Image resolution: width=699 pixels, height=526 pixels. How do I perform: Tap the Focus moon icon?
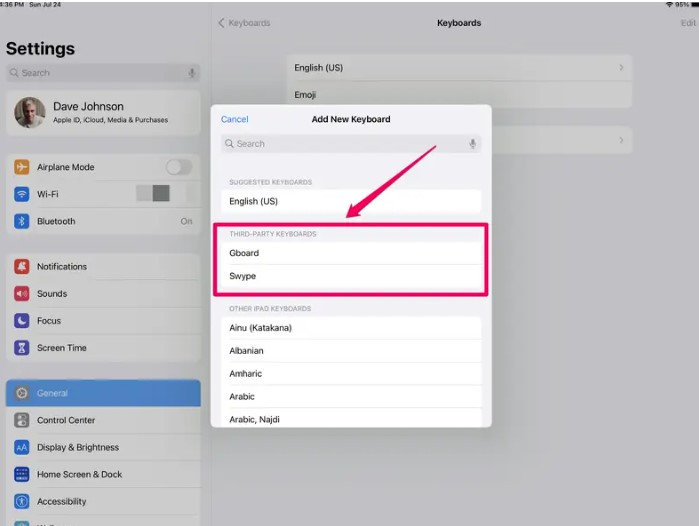[x=21, y=321]
